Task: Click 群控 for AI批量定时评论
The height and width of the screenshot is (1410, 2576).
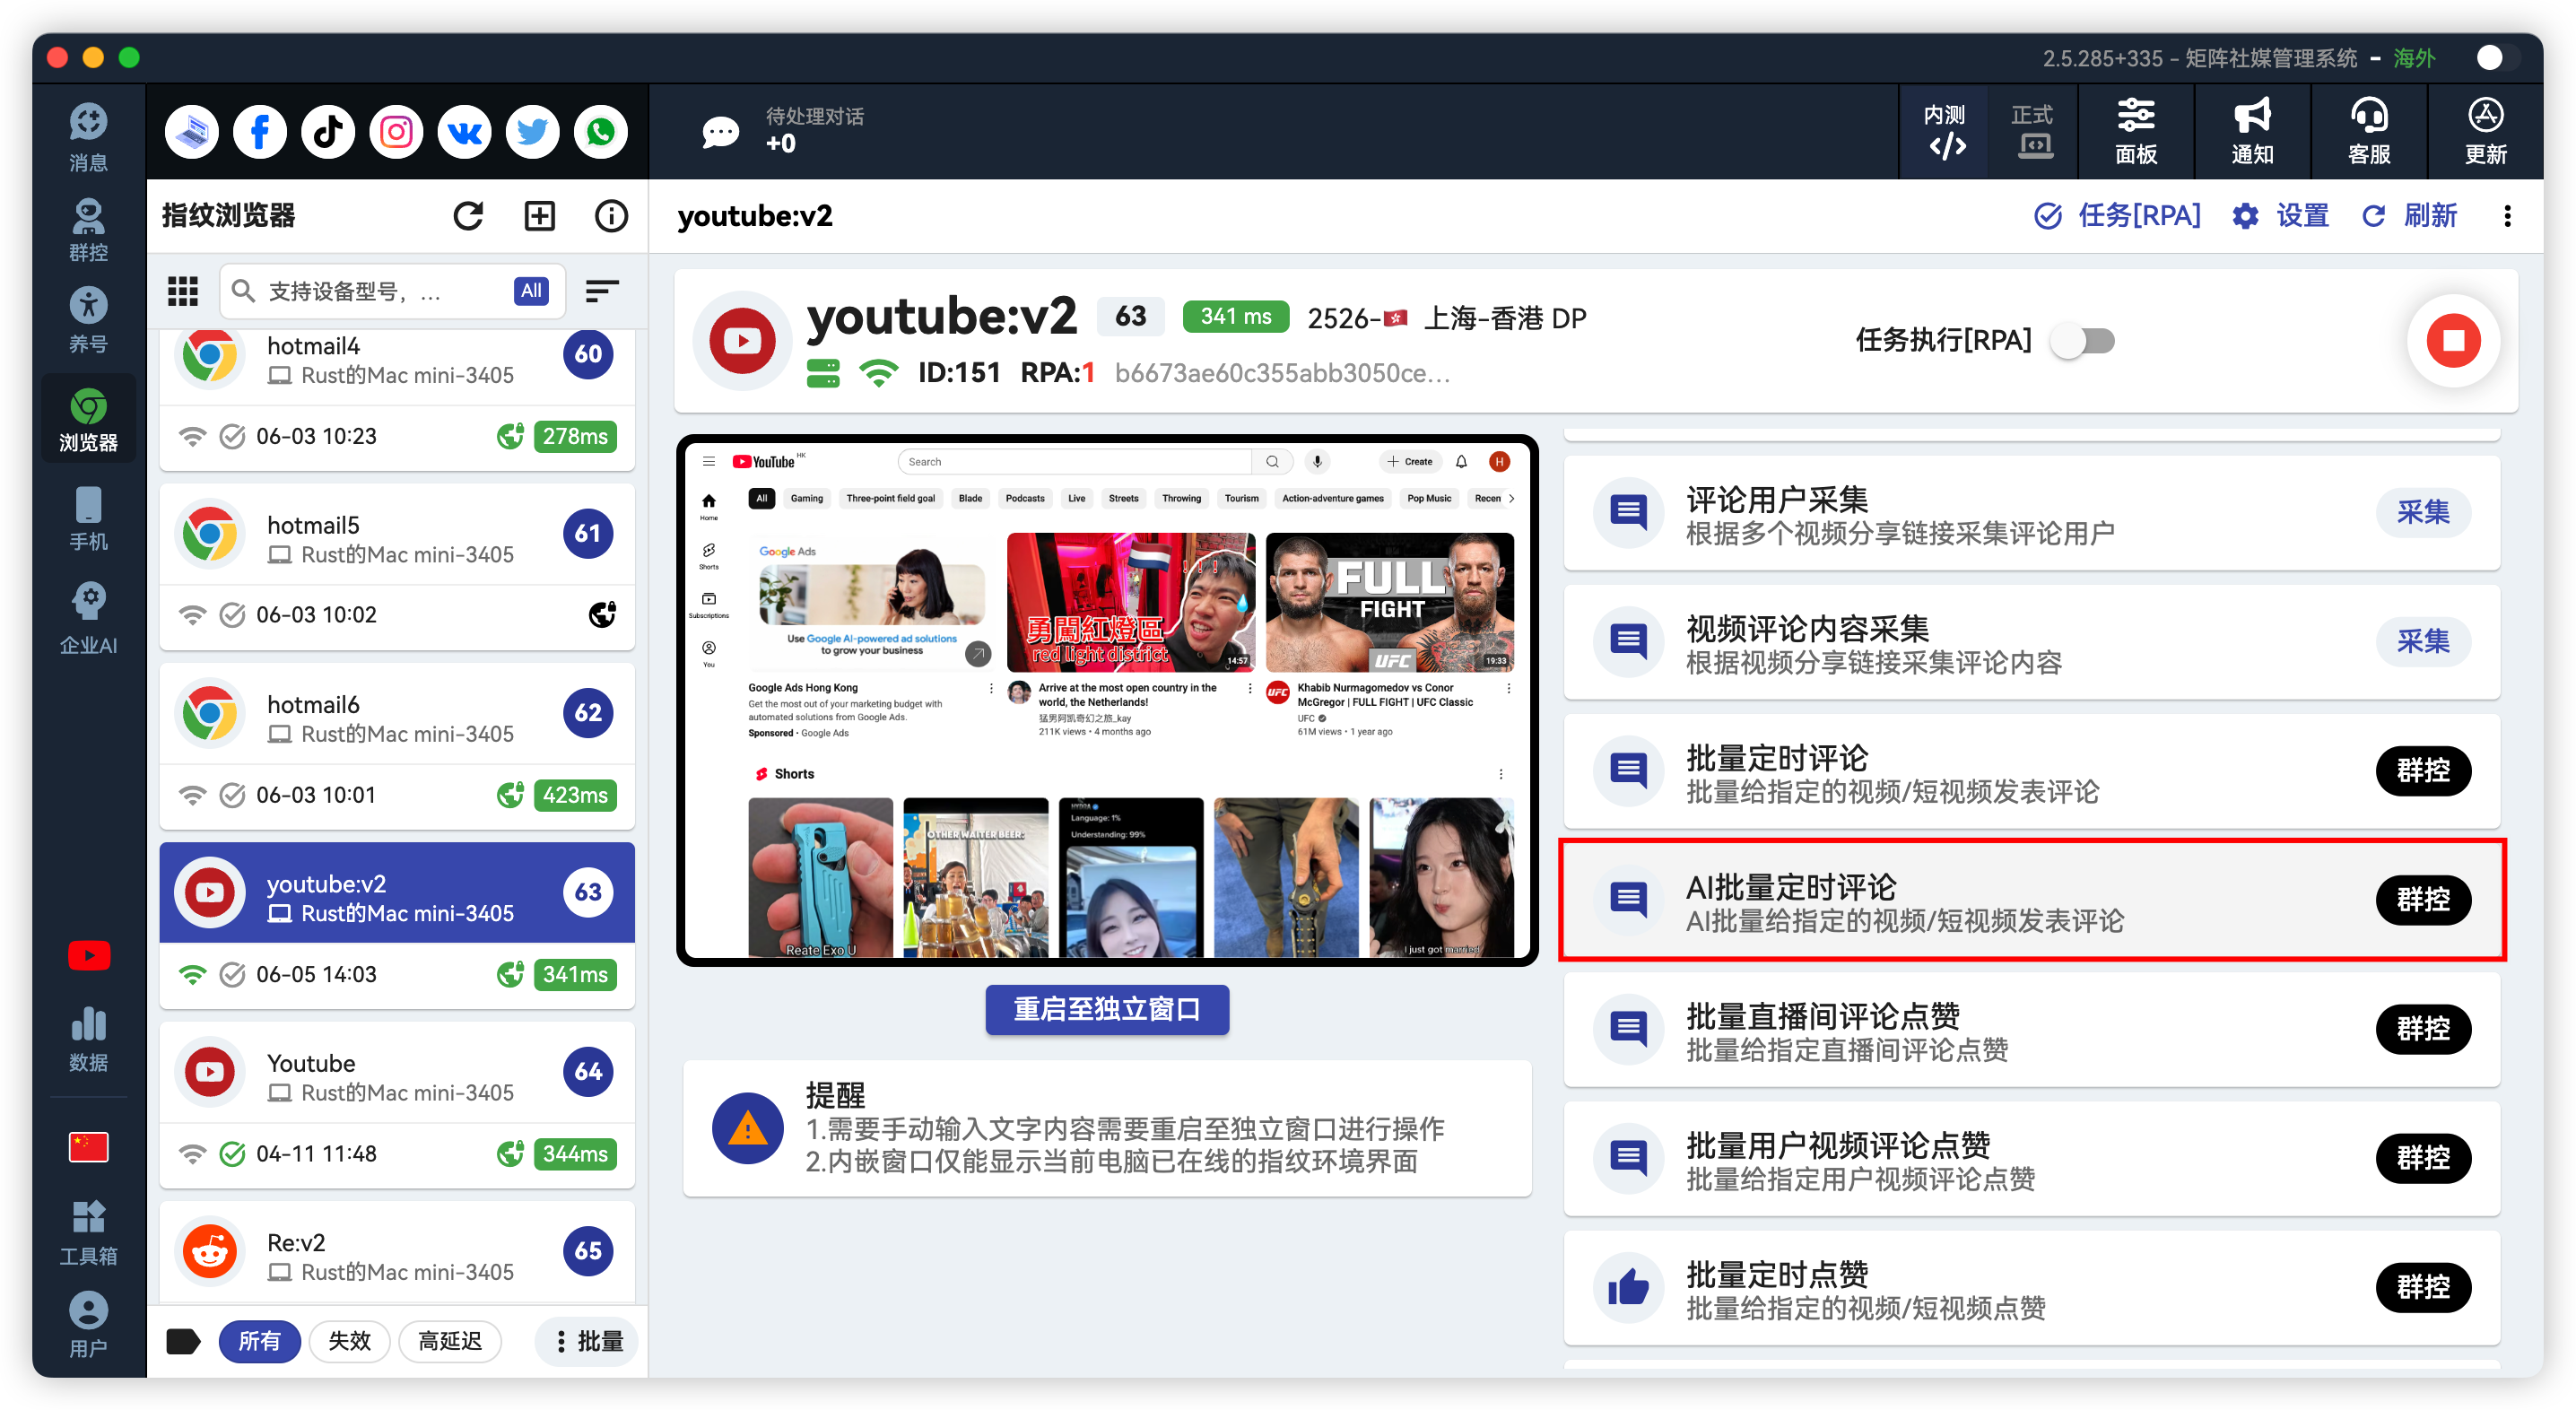Action: pyautogui.click(x=2423, y=900)
